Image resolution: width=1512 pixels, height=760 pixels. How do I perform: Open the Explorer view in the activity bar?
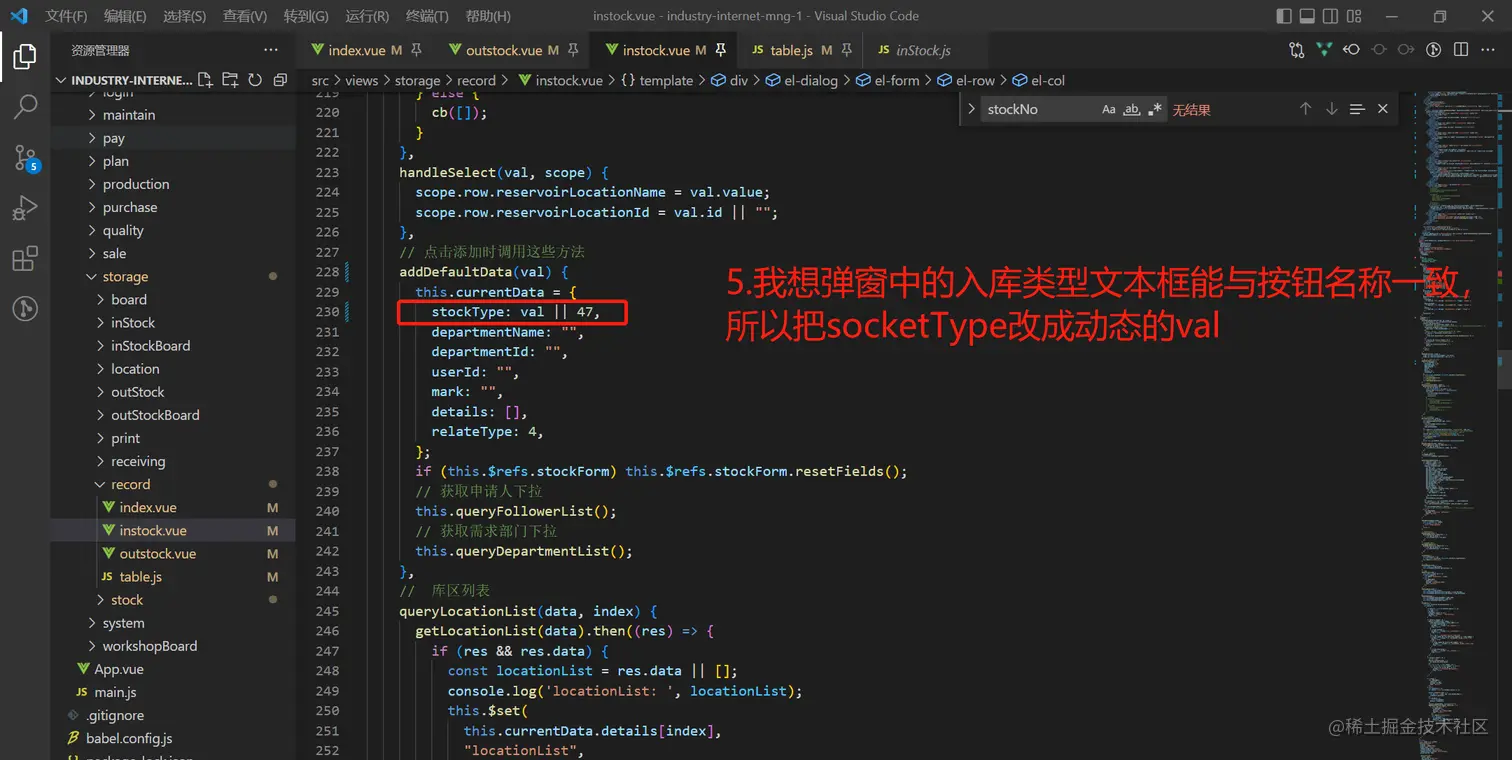25,57
